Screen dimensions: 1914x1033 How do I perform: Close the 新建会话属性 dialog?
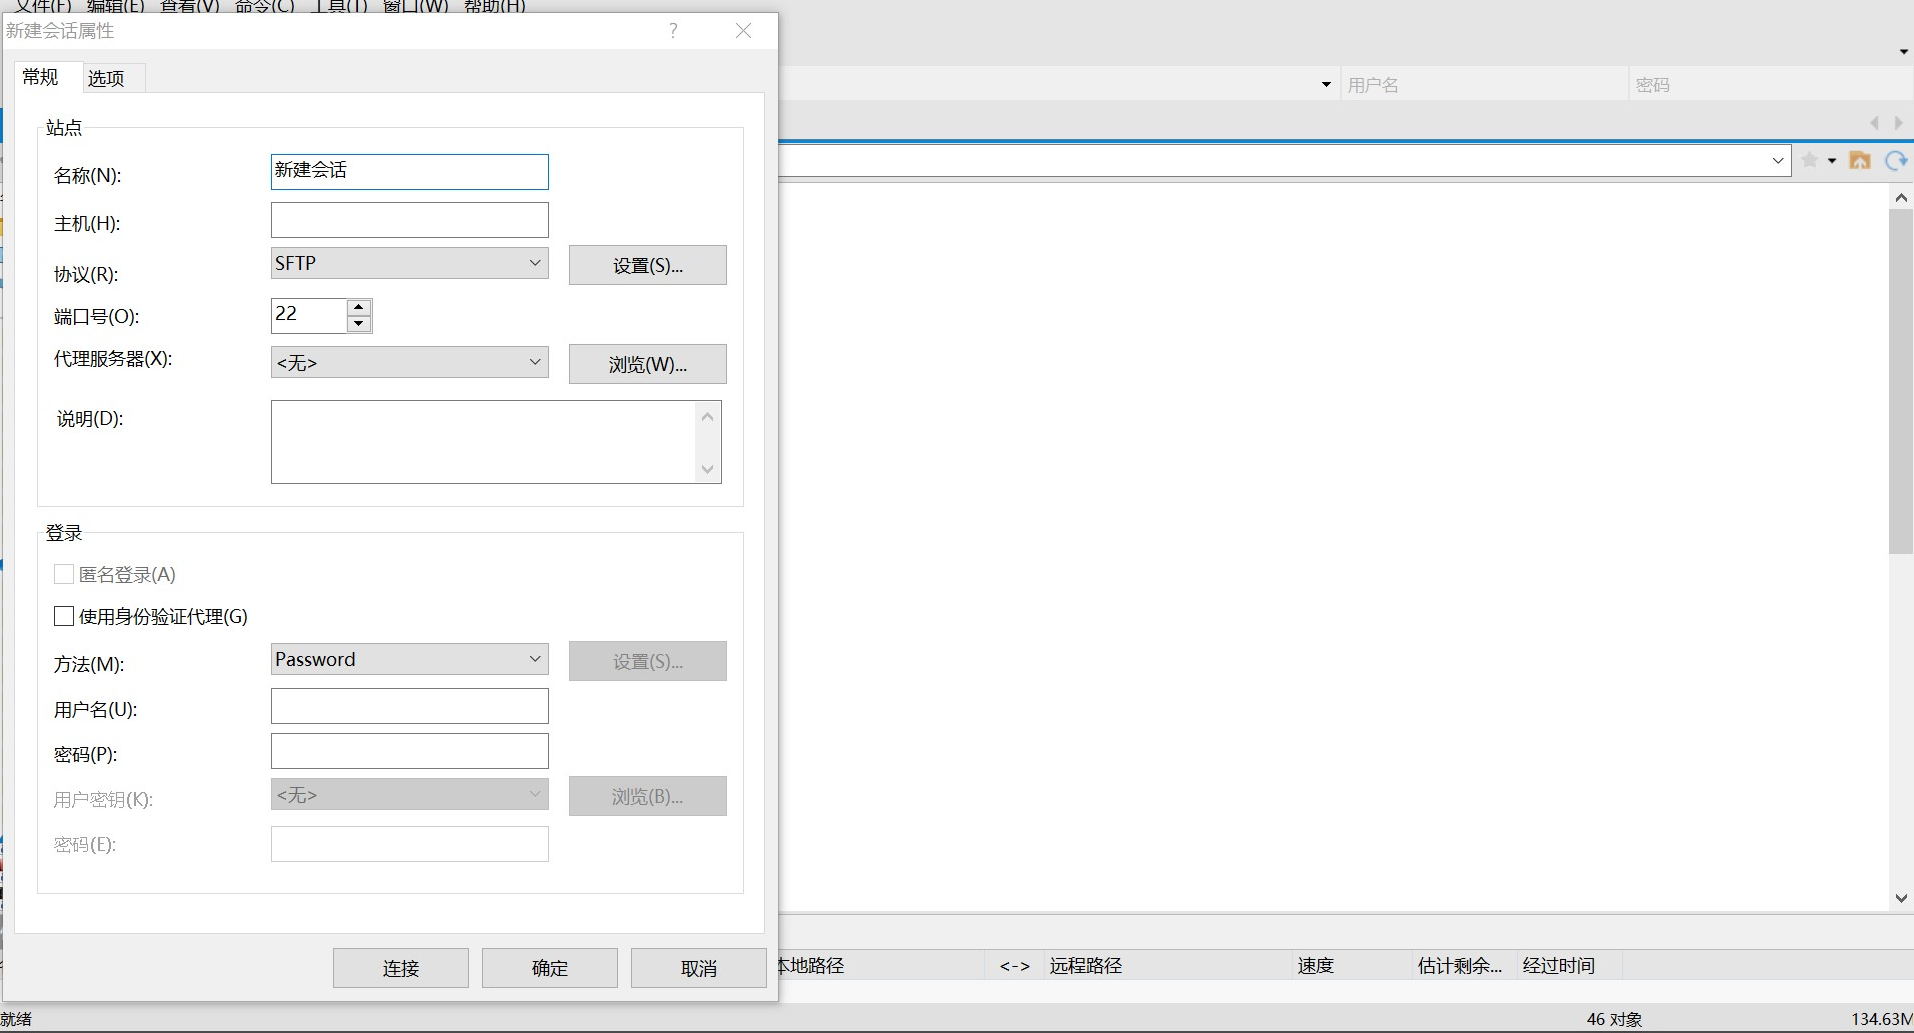pos(743,31)
